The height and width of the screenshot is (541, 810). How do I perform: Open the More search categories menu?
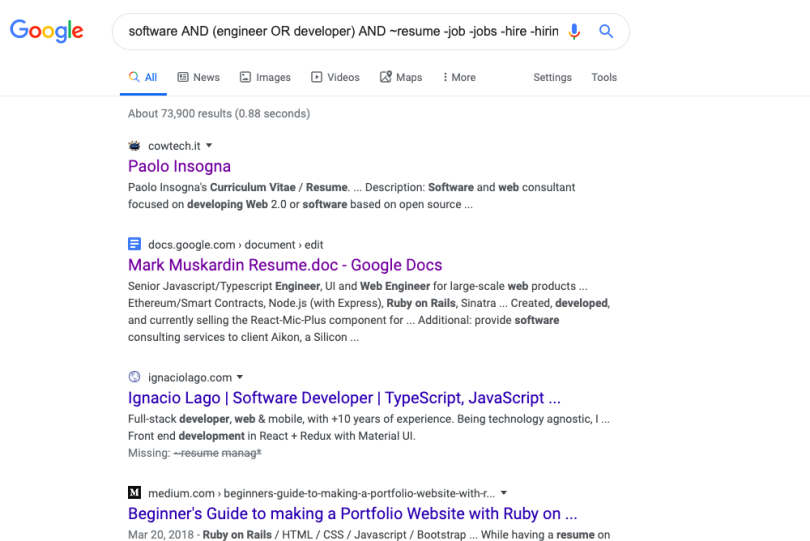[x=459, y=78]
